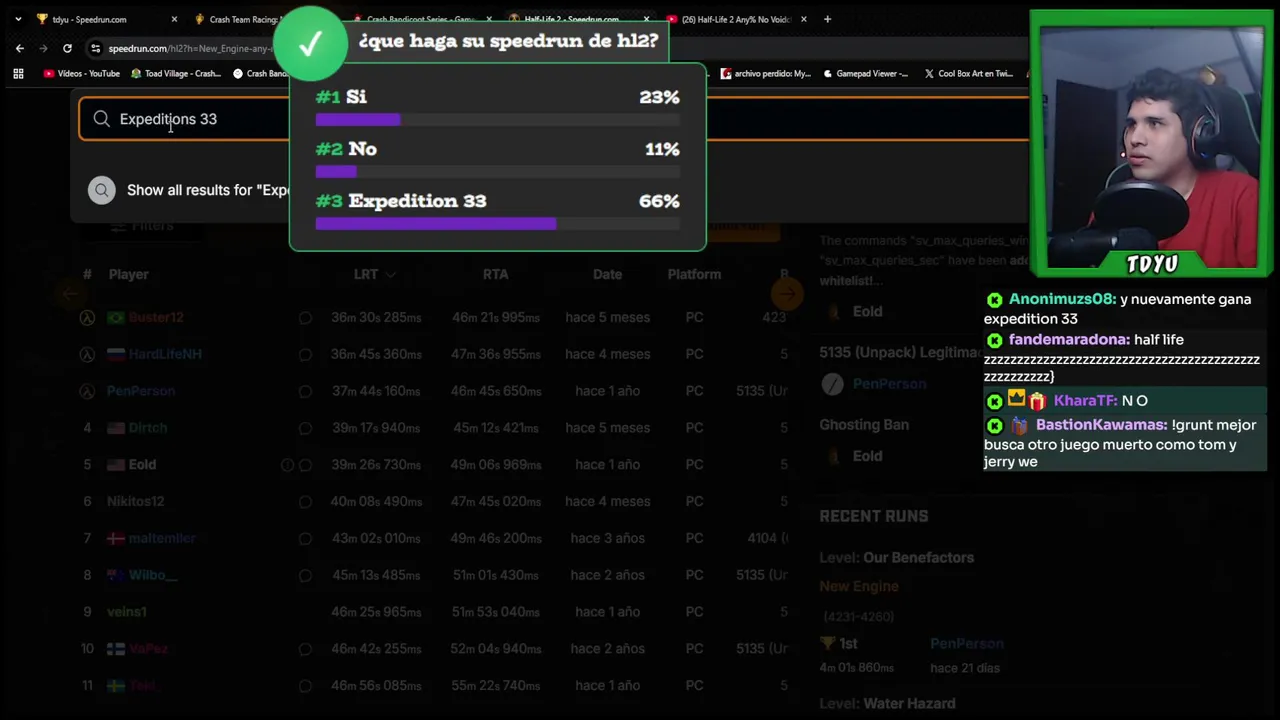Image resolution: width=1280 pixels, height=720 pixels.
Task: Click the magnifier icon inside the search field
Action: point(101,119)
